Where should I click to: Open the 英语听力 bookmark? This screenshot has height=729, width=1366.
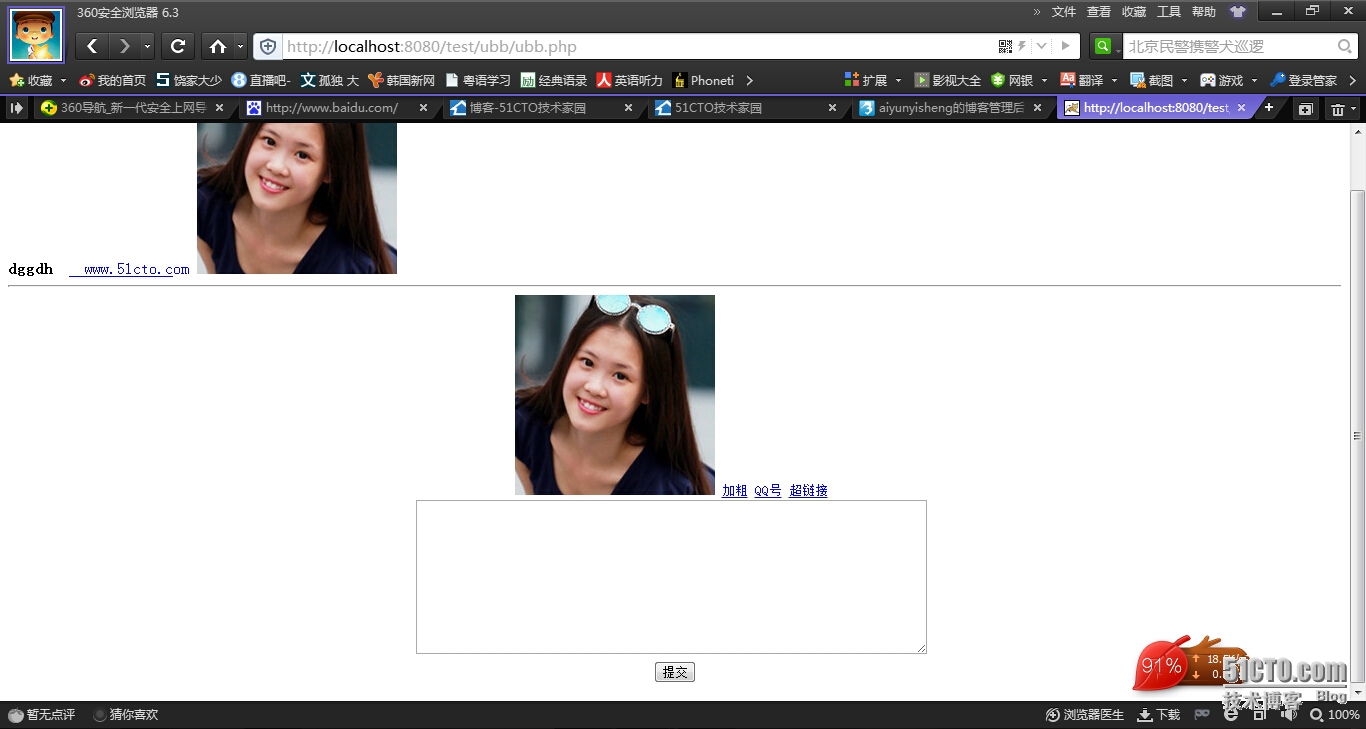point(630,80)
